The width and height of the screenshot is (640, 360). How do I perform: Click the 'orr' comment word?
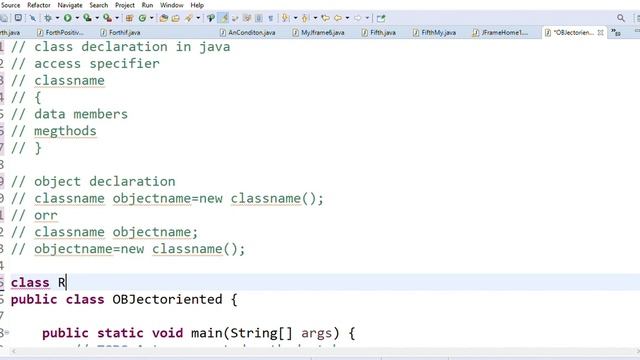click(46, 215)
